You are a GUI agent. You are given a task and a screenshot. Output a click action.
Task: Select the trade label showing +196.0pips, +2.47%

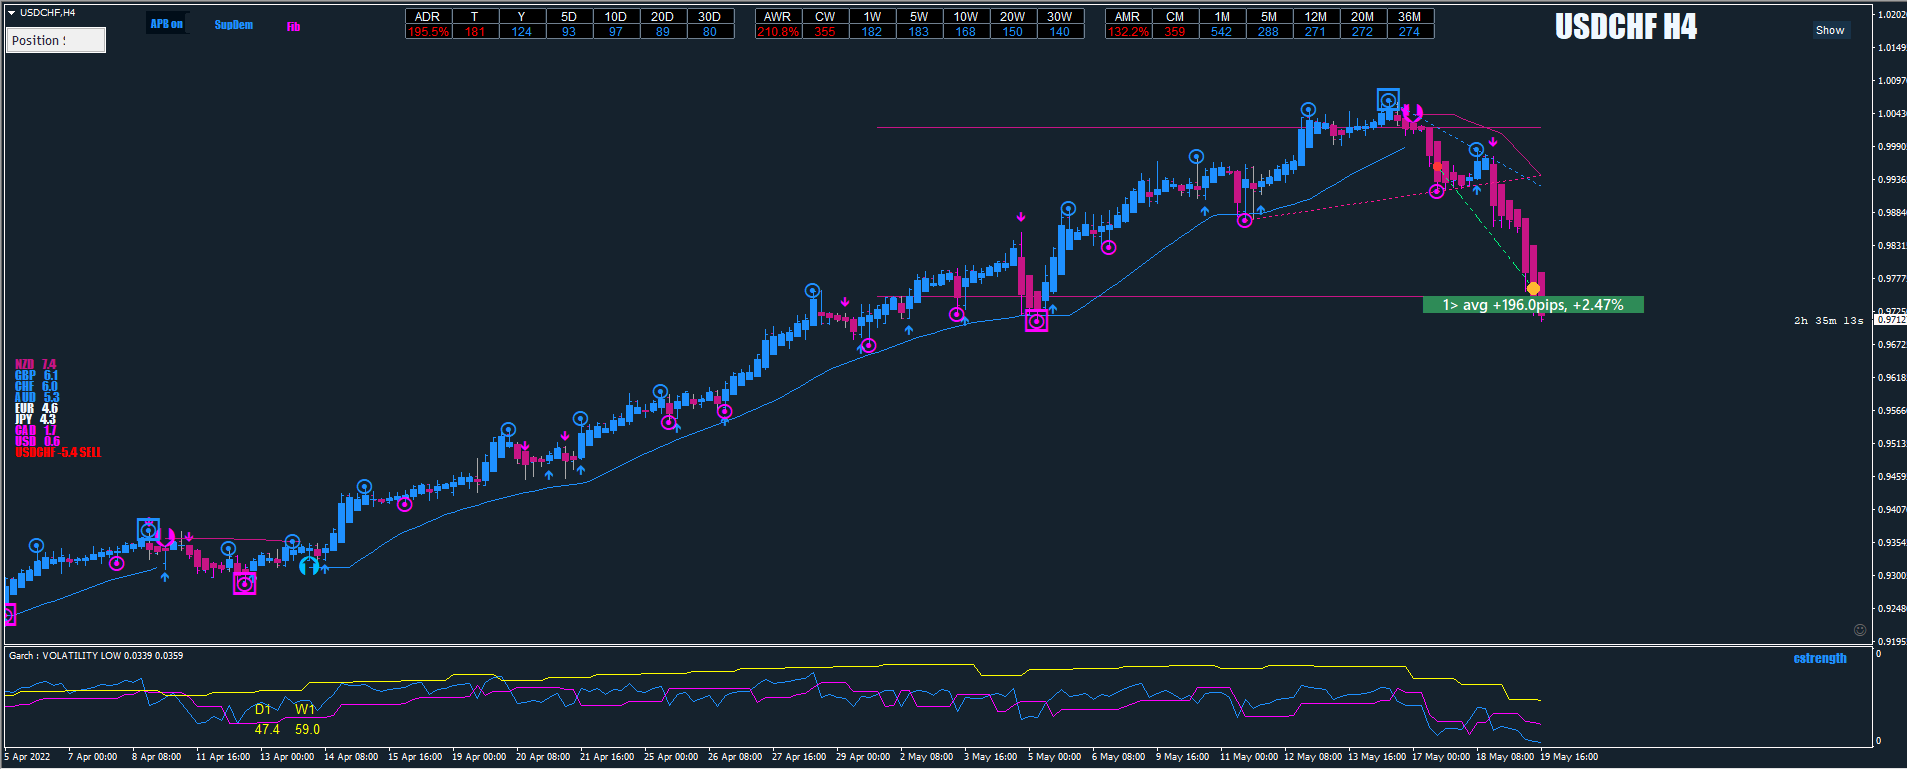point(1533,305)
